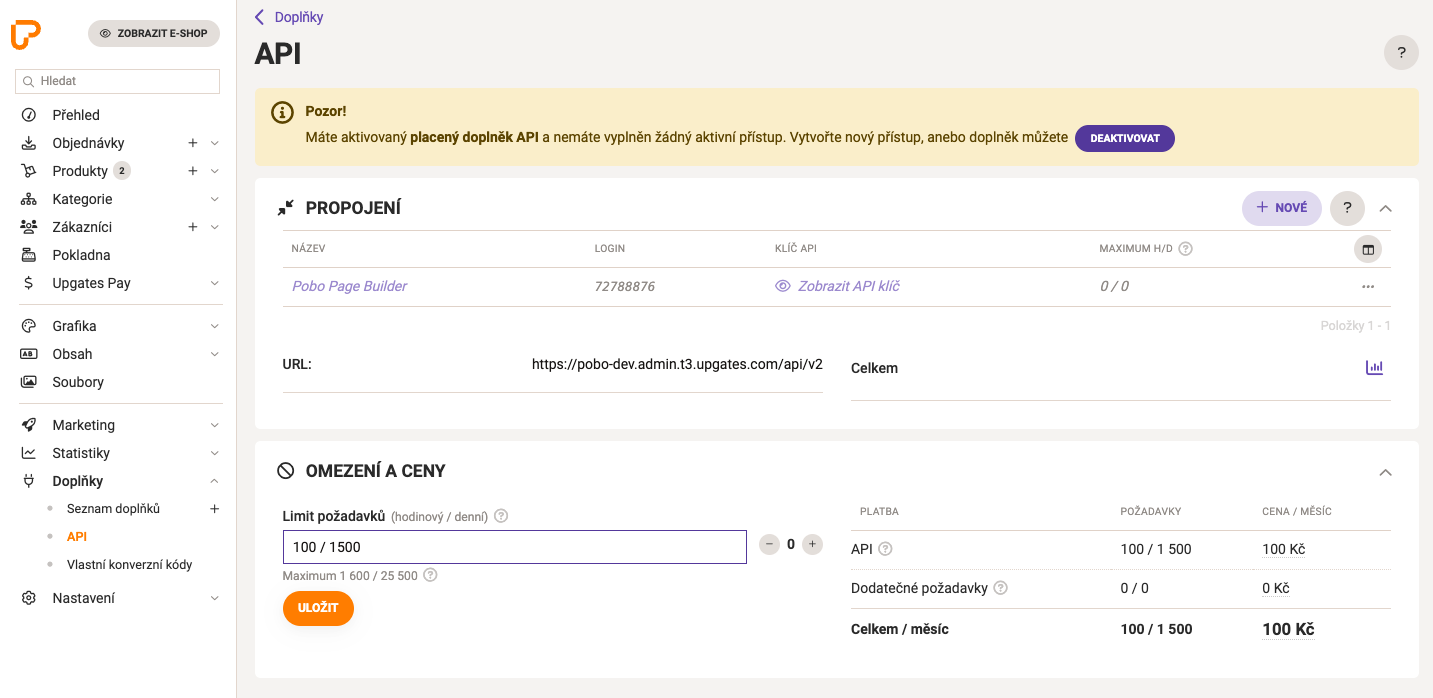Collapse the Omezení a ceny section
The height and width of the screenshot is (698, 1433).
click(x=1385, y=472)
